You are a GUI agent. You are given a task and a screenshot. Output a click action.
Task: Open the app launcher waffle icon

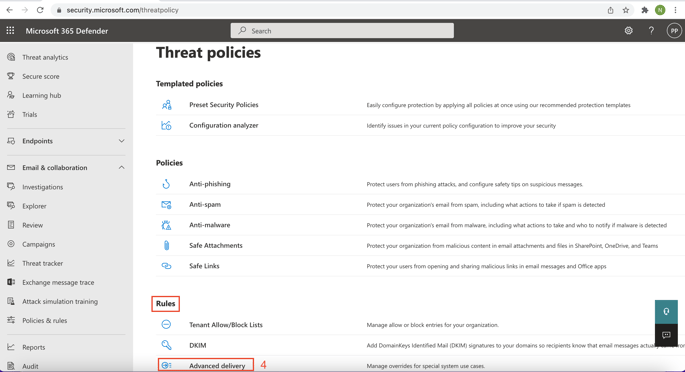coord(10,31)
